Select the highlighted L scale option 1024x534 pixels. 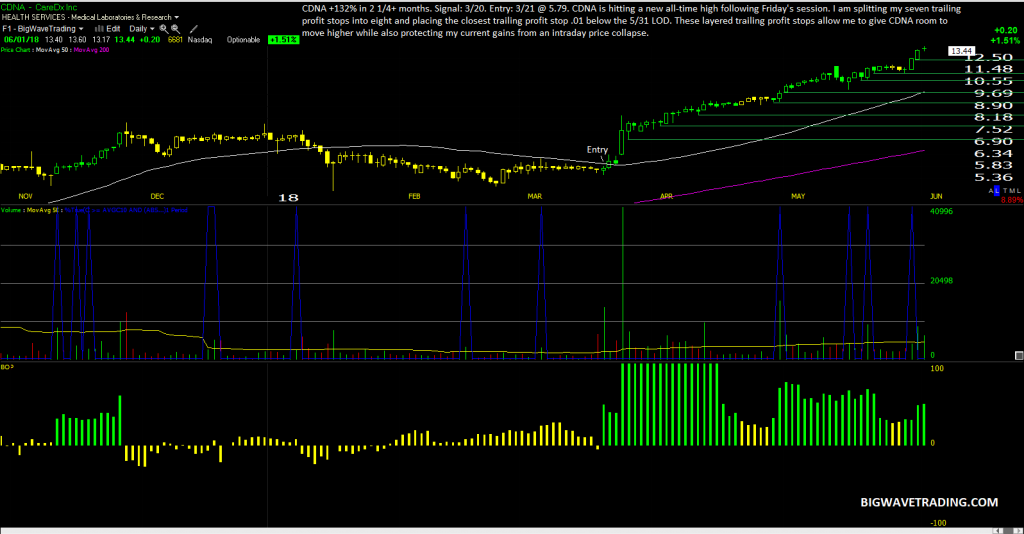(997, 191)
